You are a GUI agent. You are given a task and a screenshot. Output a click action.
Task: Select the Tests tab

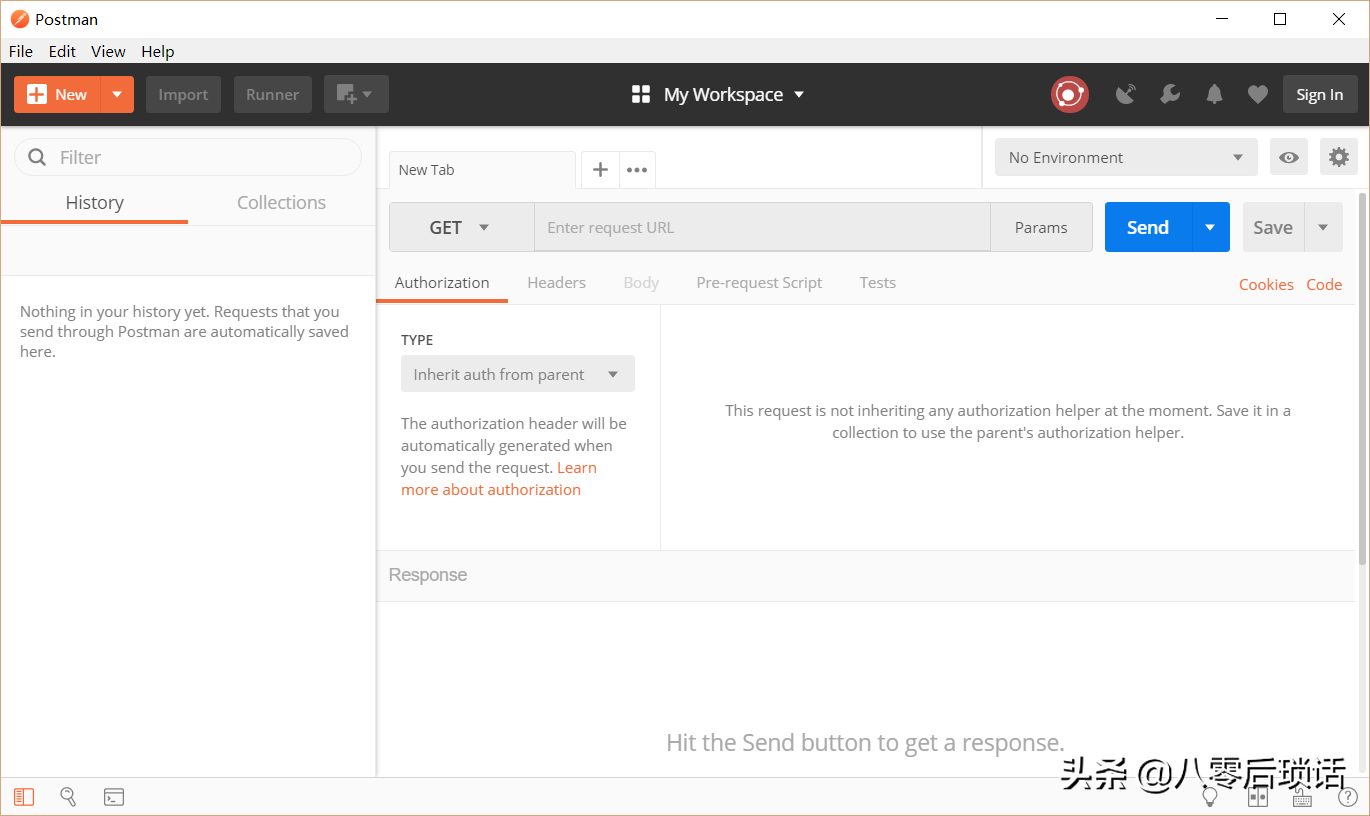(x=877, y=283)
